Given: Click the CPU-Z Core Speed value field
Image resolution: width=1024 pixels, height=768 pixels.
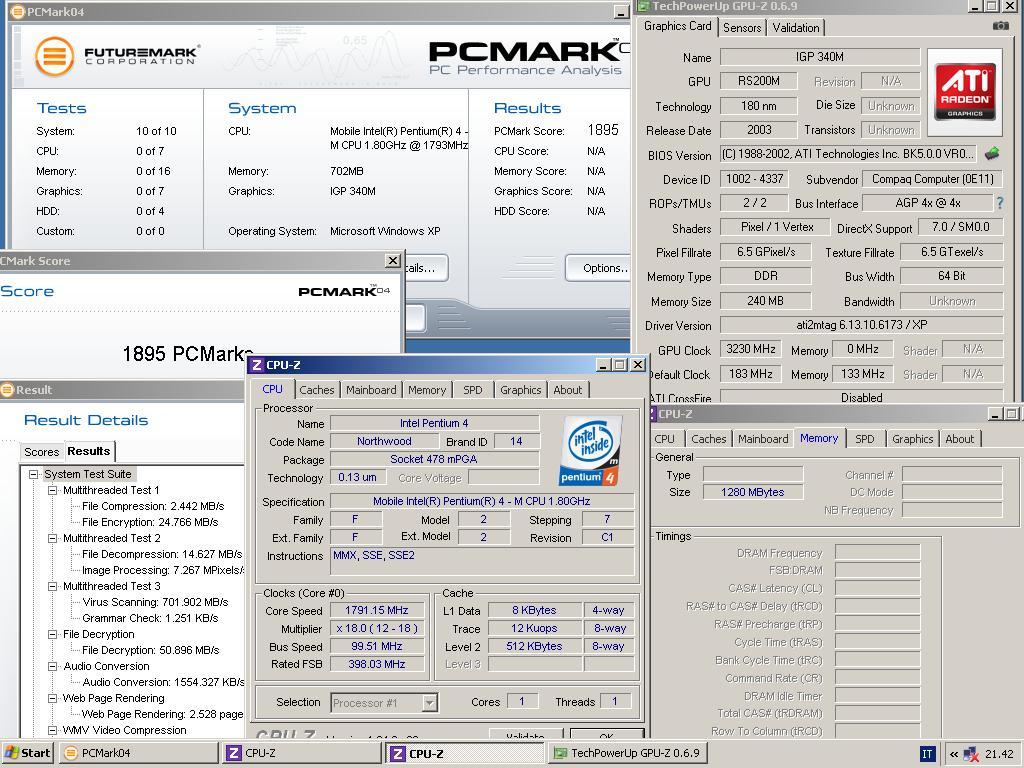Looking at the screenshot, I should coord(377,611).
